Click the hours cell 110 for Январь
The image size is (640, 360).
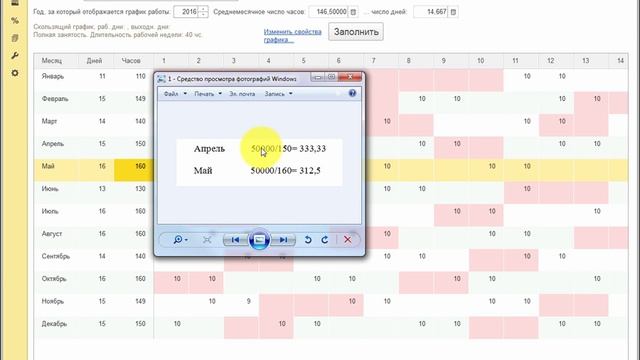(134, 80)
